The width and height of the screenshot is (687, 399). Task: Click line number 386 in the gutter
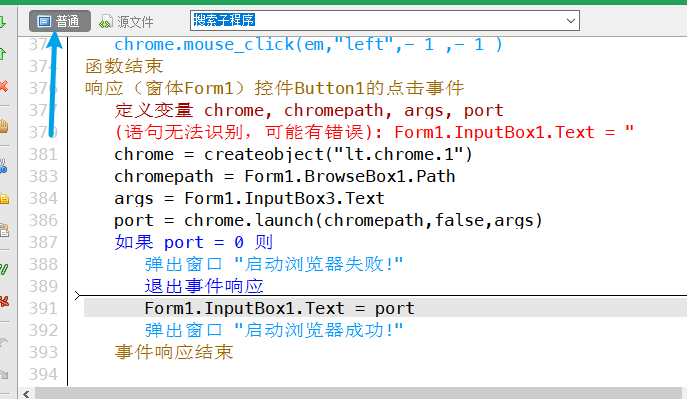coord(43,220)
